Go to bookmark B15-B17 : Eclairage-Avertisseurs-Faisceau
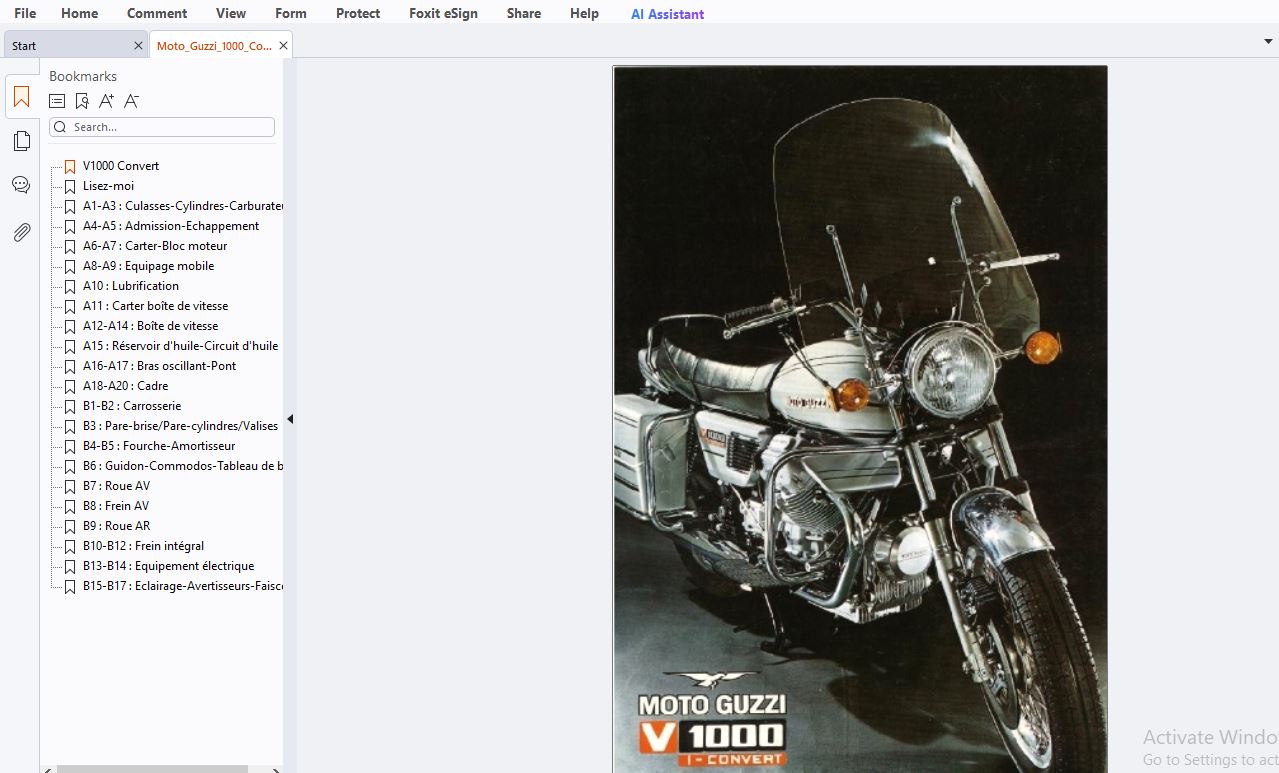 (183, 586)
